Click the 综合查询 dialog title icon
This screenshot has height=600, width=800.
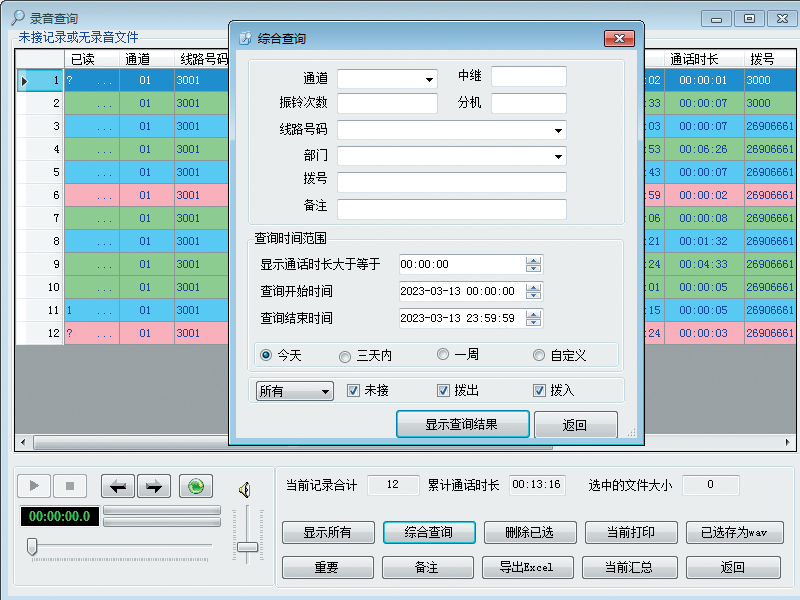[245, 38]
